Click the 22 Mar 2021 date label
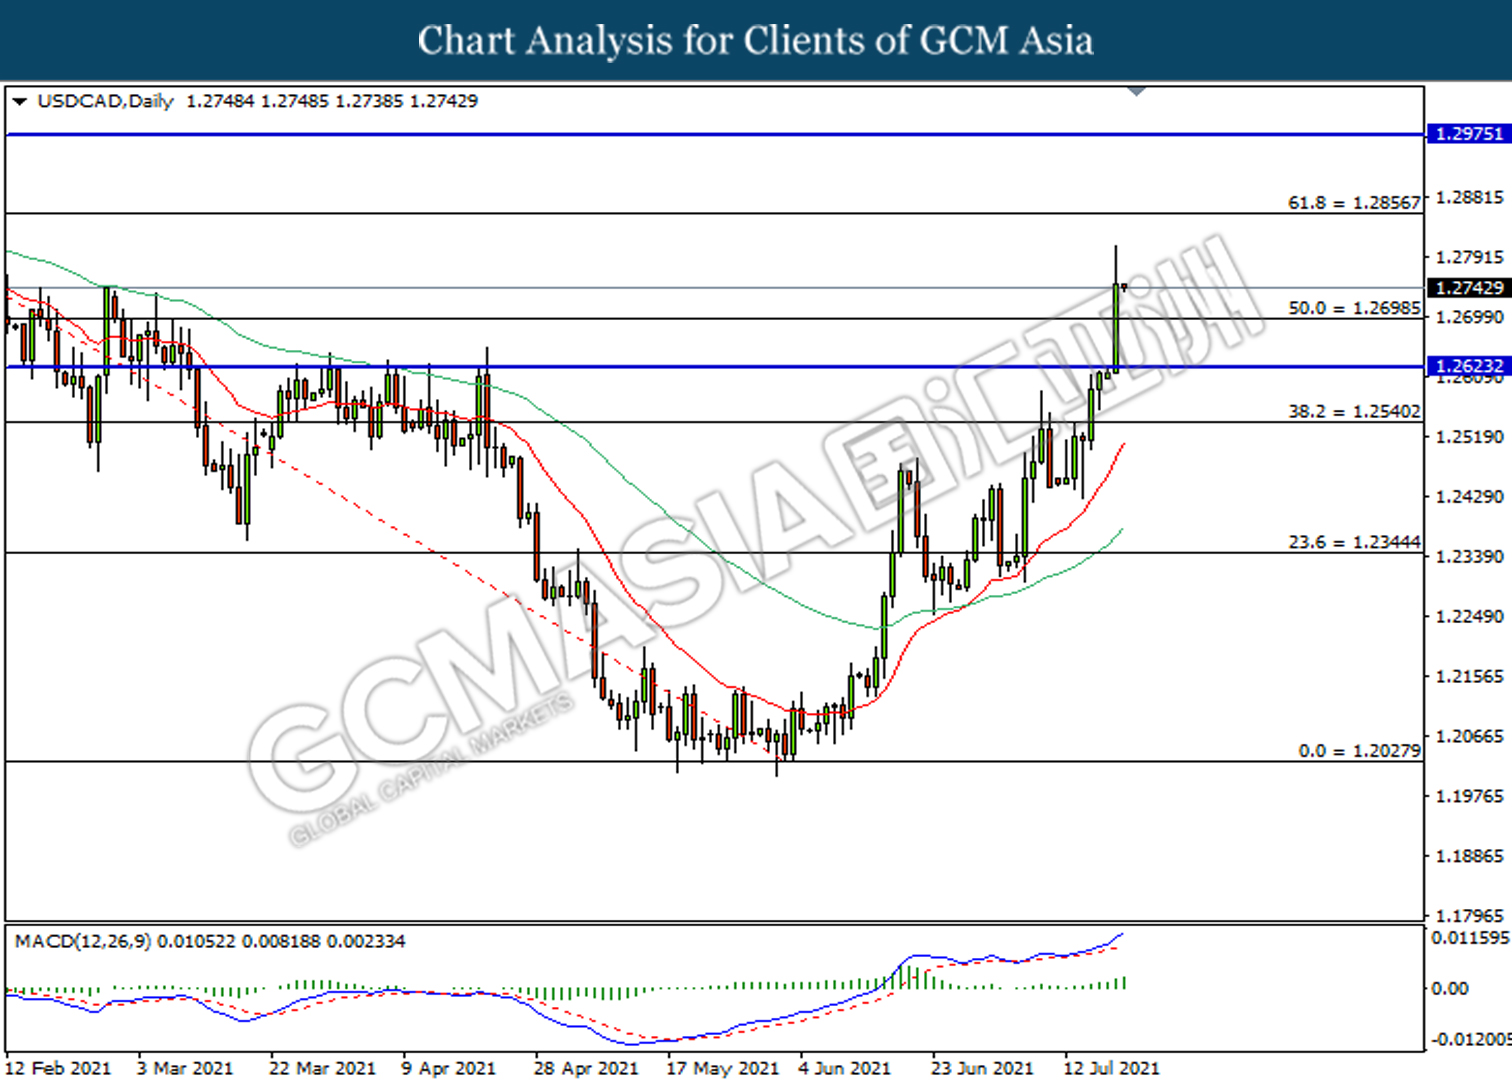Image resolution: width=1512 pixels, height=1080 pixels. (x=322, y=1068)
